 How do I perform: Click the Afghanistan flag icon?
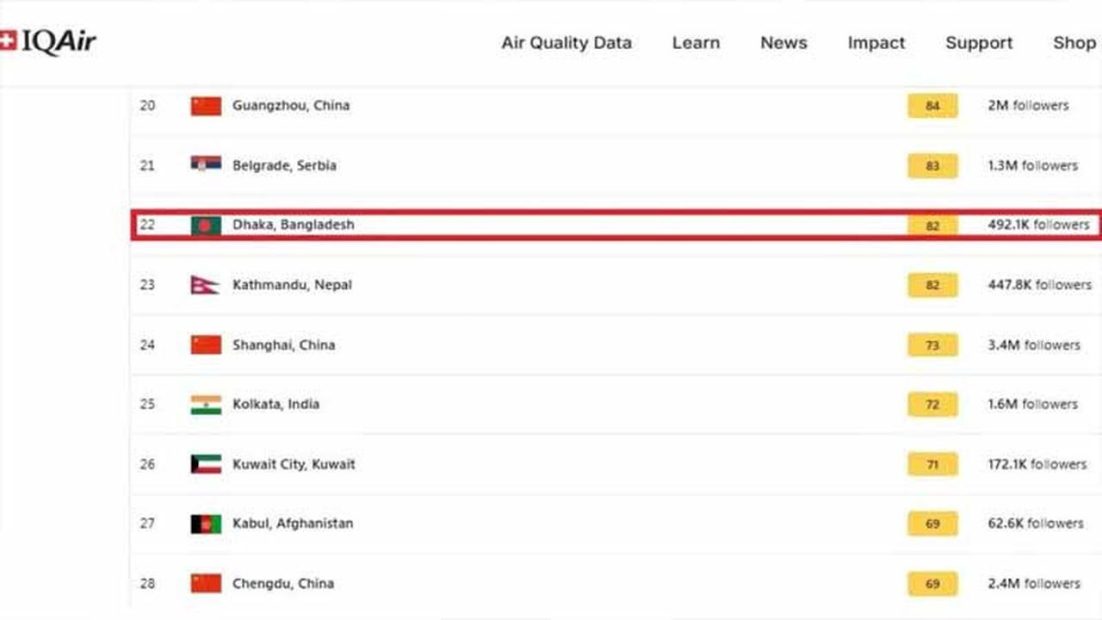click(206, 524)
